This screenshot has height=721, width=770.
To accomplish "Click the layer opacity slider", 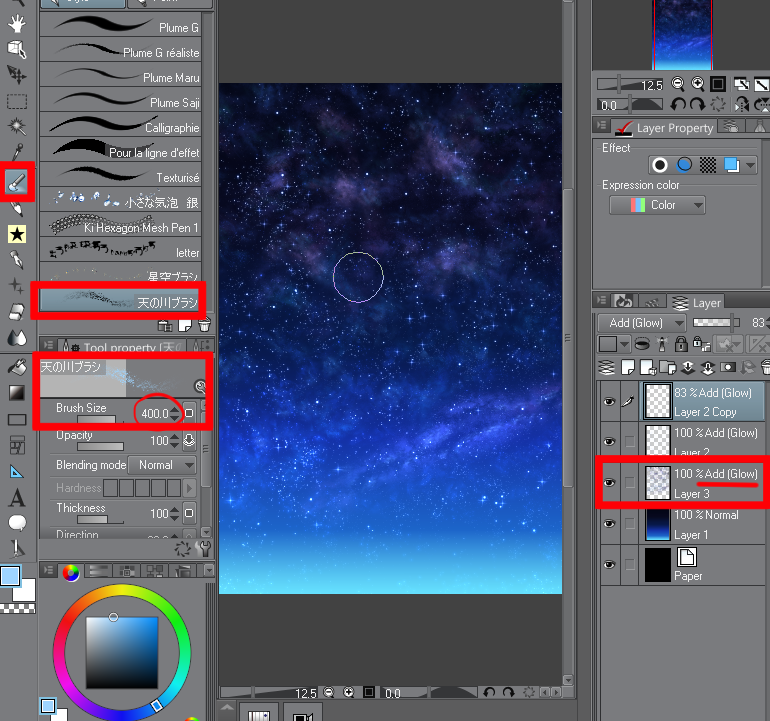I will 716,323.
